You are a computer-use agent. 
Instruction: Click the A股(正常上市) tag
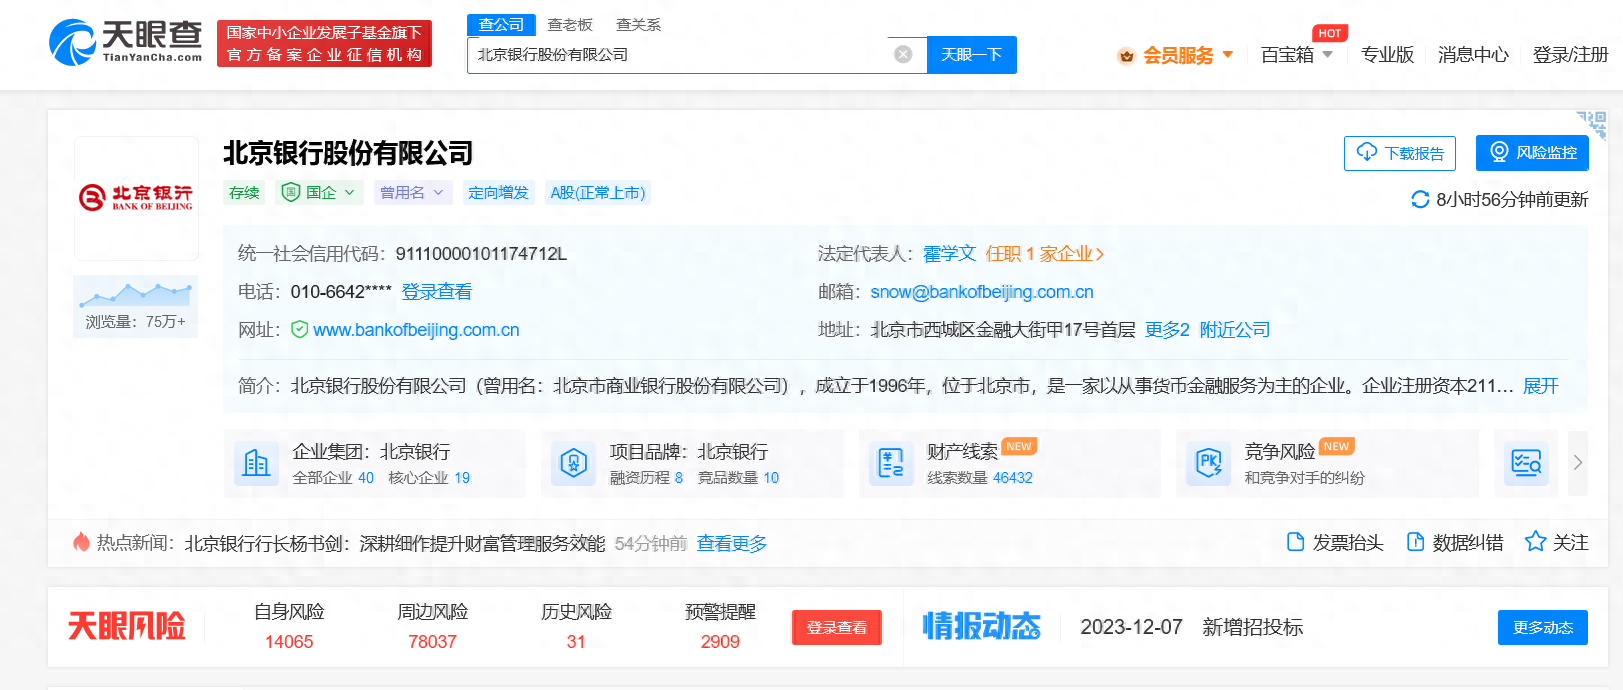(598, 192)
